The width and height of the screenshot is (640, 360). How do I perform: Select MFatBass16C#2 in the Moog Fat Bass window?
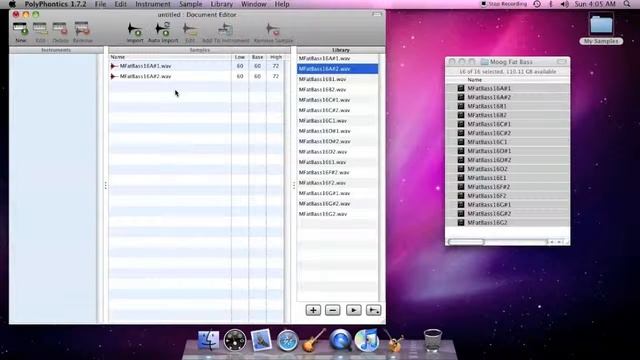click(x=507, y=133)
